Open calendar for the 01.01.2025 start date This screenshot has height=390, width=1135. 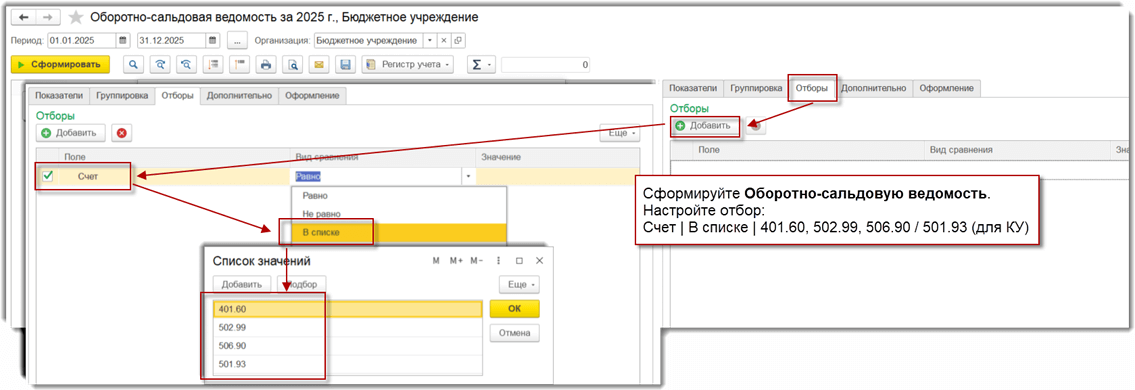click(x=123, y=40)
